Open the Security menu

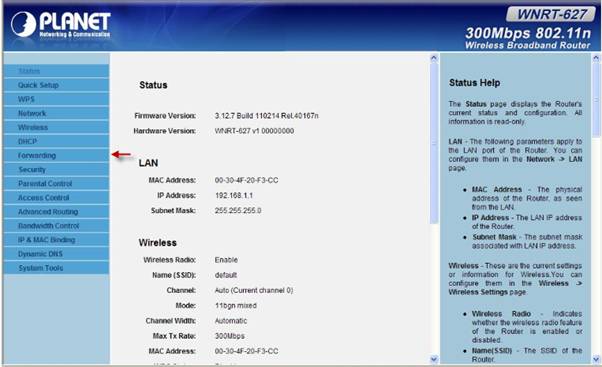pos(56,169)
